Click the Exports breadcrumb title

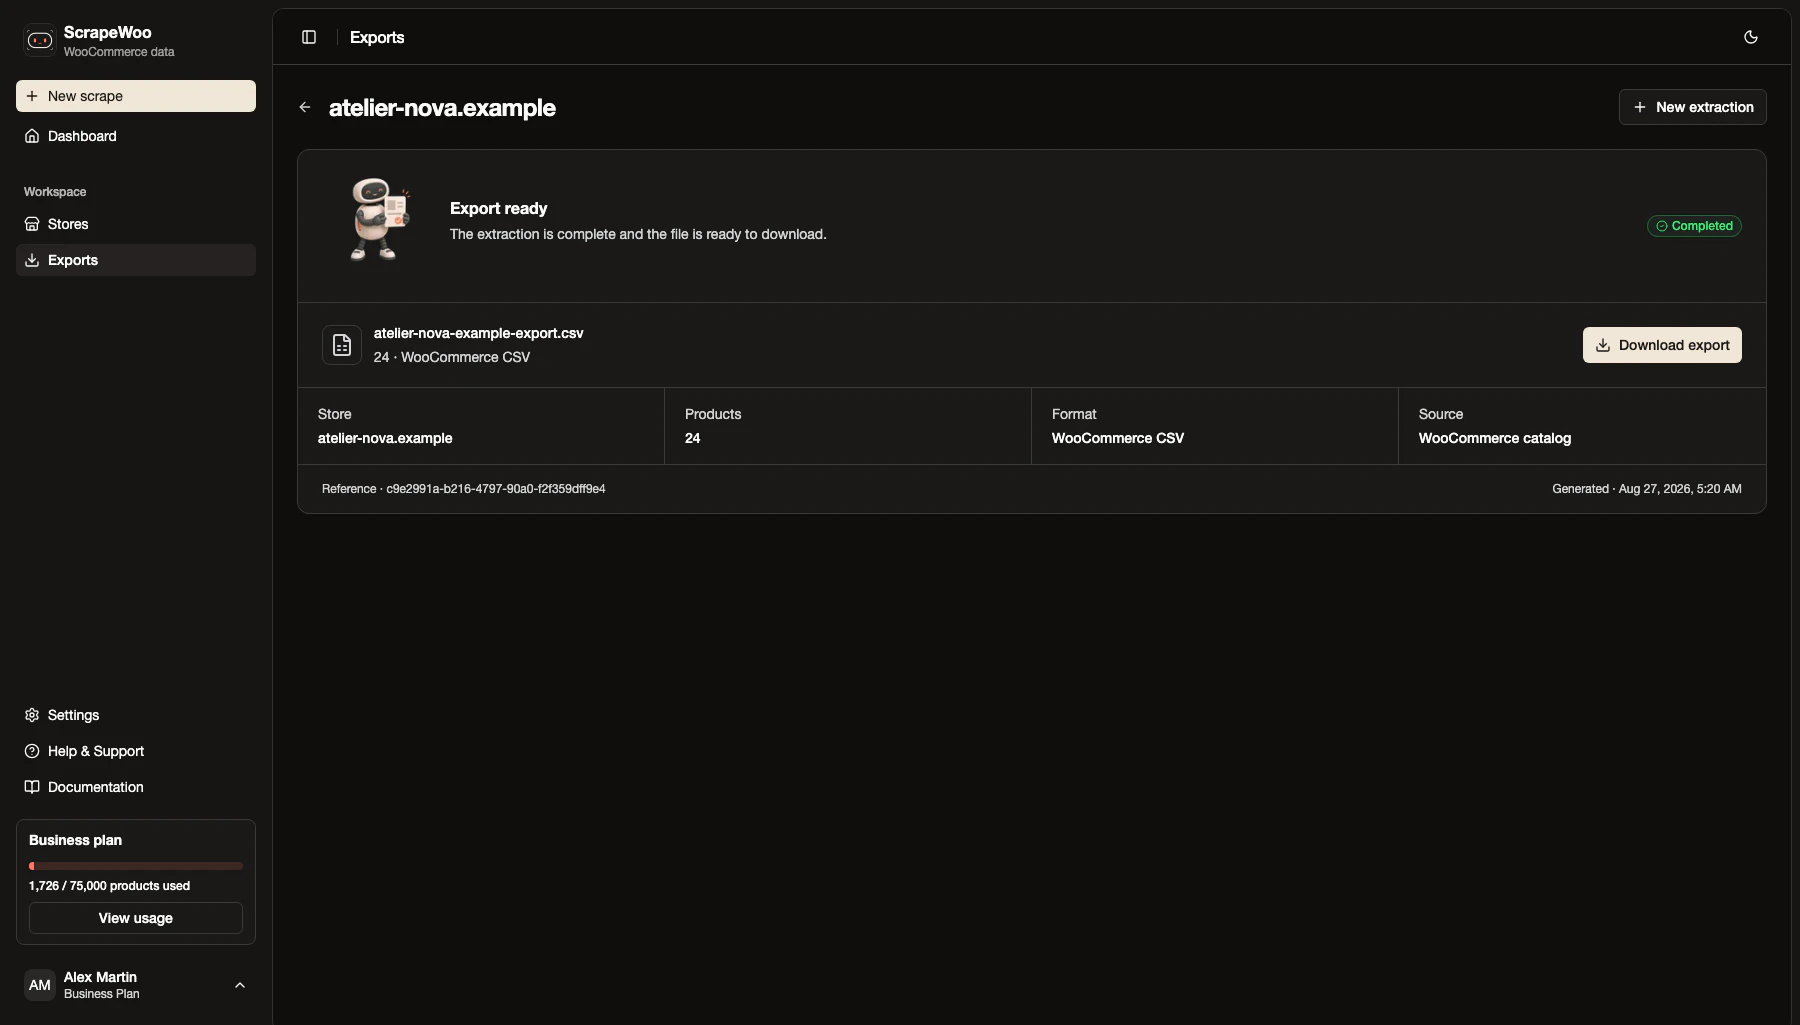(377, 37)
